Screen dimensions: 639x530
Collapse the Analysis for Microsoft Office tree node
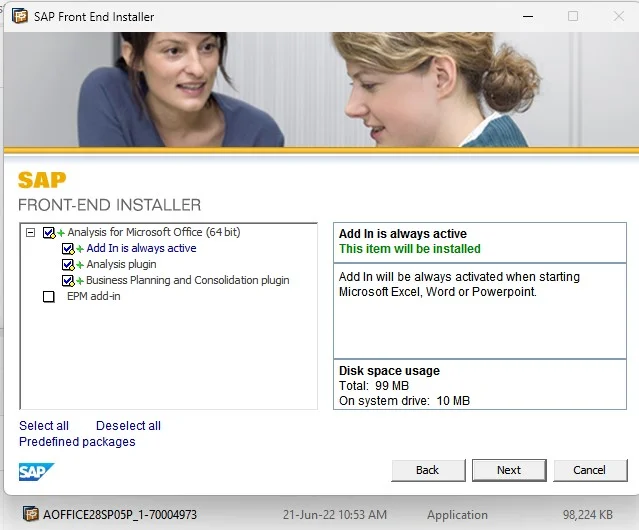31,233
